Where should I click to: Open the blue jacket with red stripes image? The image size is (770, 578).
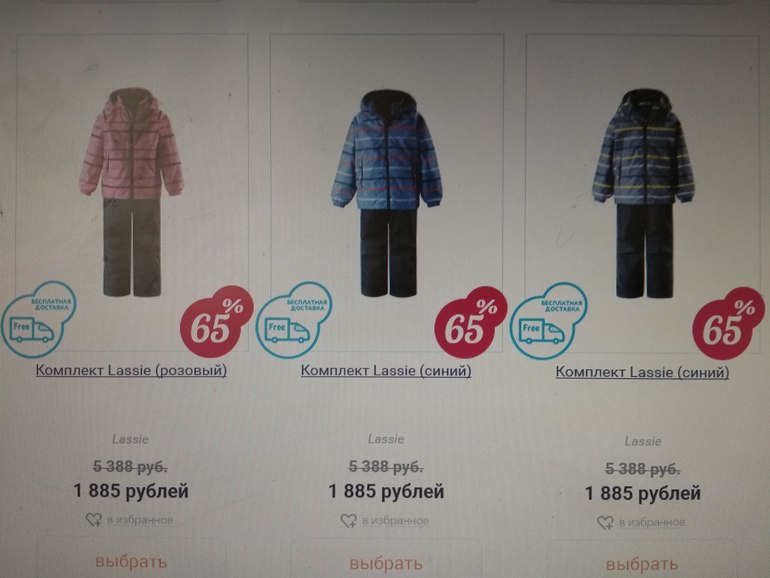pos(387,193)
